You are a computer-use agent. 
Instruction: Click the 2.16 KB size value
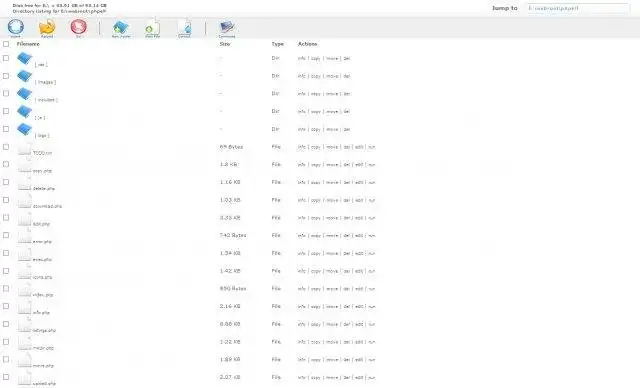(230, 306)
